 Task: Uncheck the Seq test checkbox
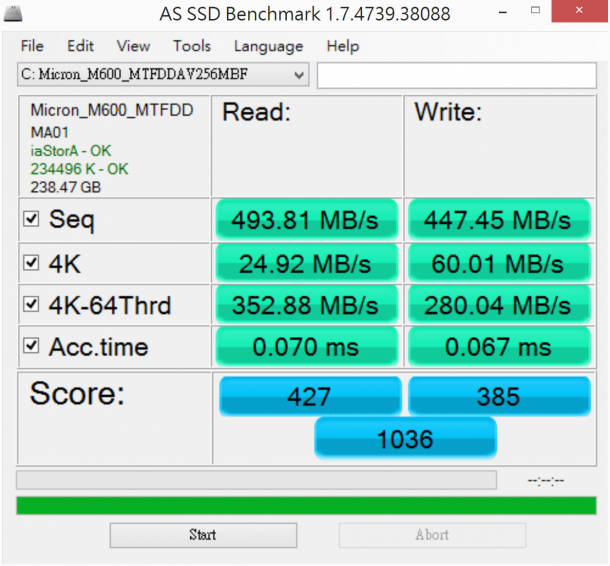pyautogui.click(x=31, y=219)
